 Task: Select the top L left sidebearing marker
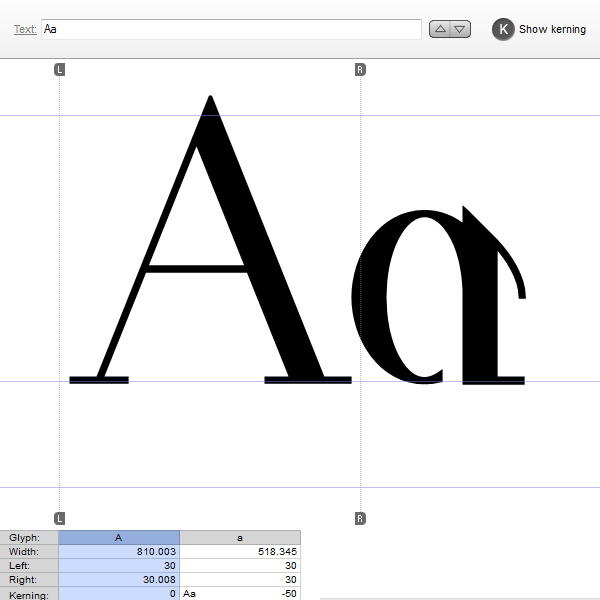pos(59,69)
